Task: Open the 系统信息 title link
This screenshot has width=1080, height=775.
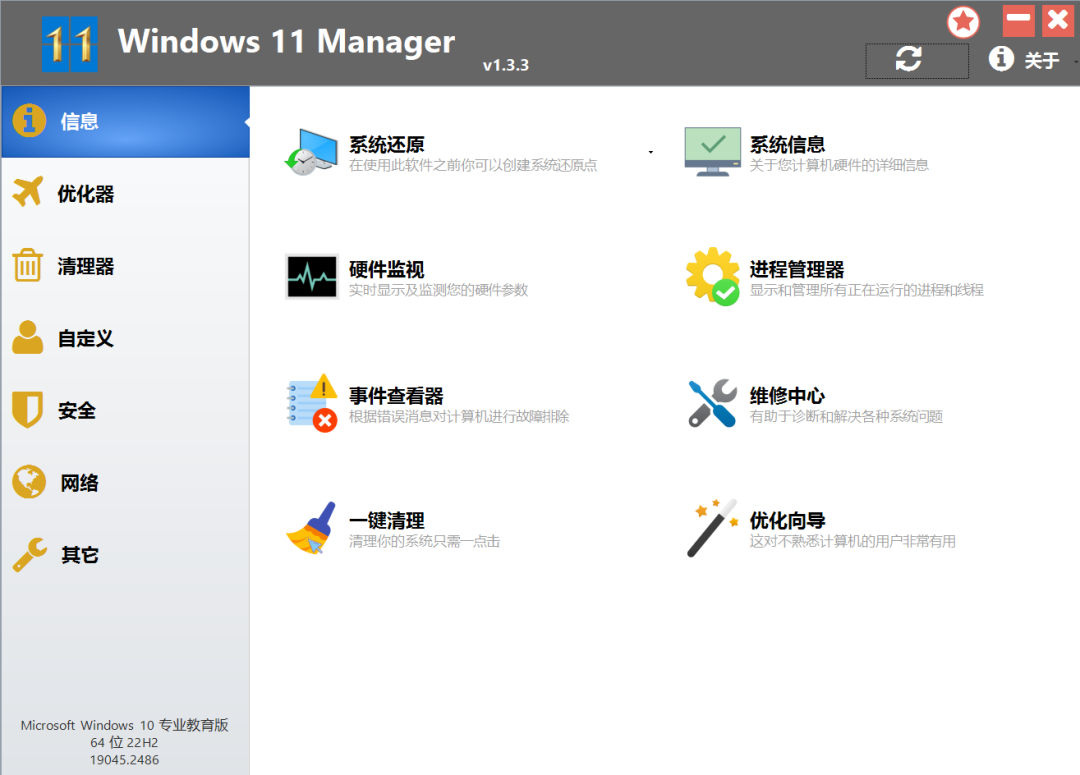Action: point(787,144)
